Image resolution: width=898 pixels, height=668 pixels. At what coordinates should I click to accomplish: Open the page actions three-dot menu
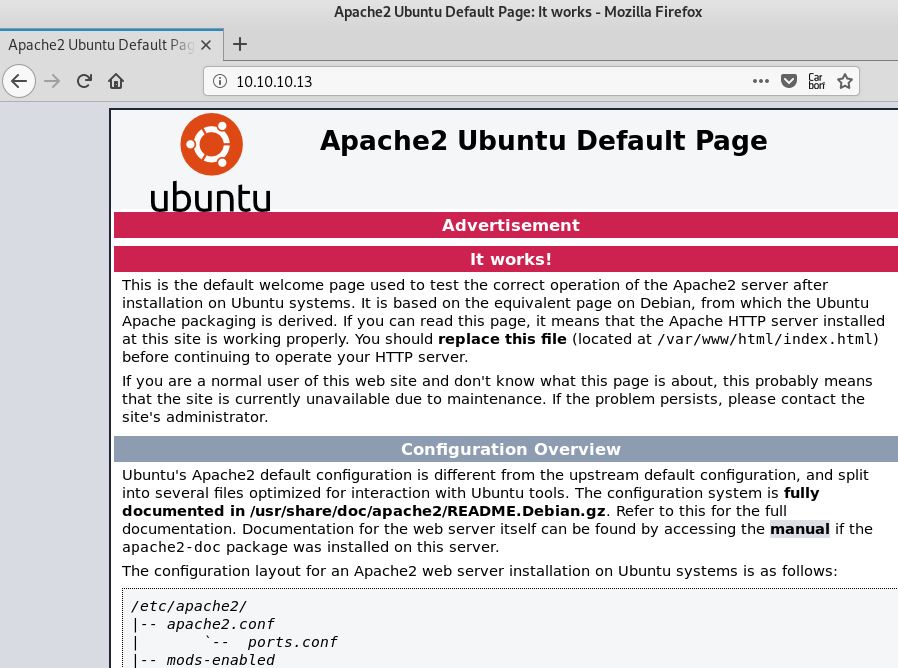(761, 81)
